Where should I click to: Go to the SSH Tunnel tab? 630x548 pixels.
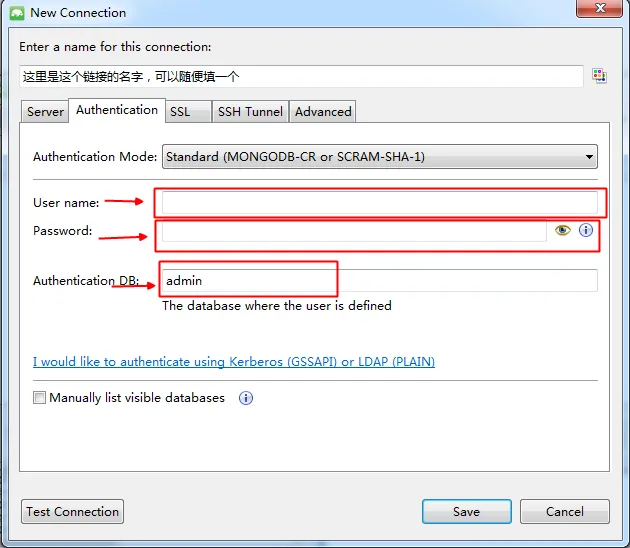(x=250, y=112)
